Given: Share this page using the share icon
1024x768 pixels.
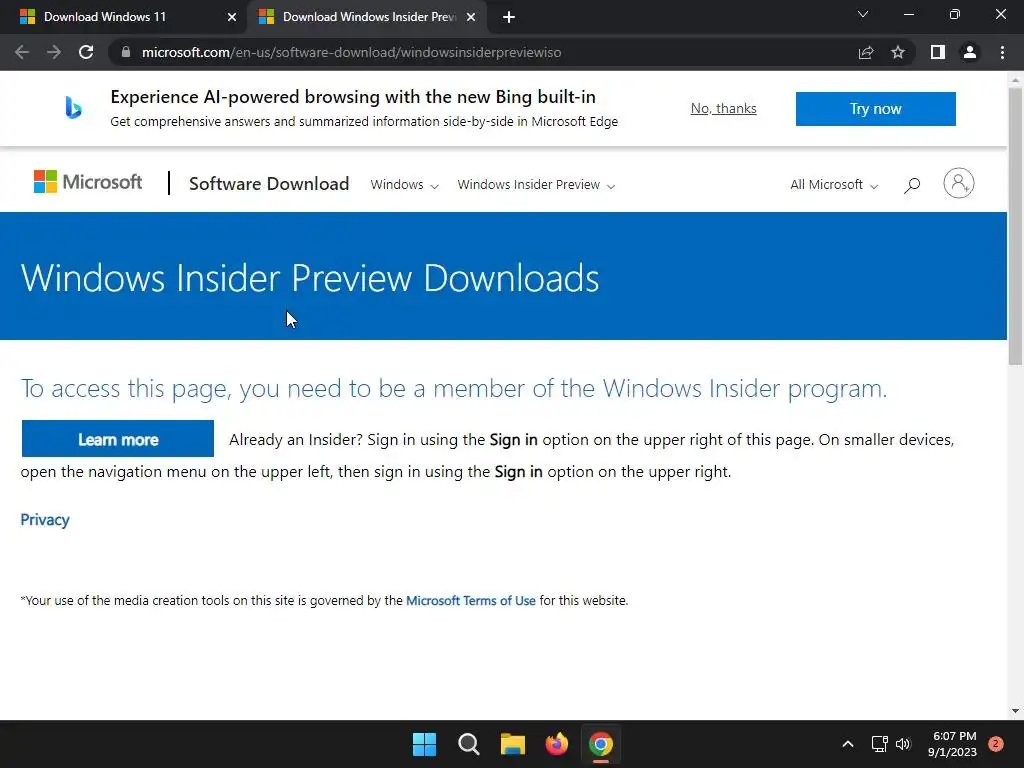Looking at the screenshot, I should point(866,52).
